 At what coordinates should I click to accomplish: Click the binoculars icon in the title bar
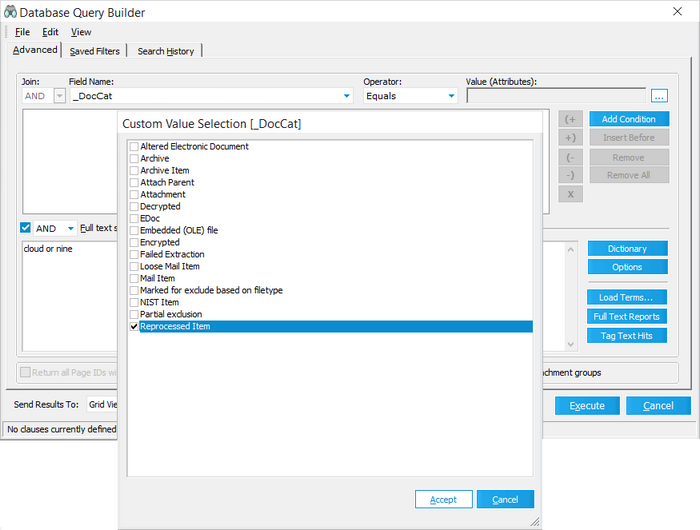10,12
